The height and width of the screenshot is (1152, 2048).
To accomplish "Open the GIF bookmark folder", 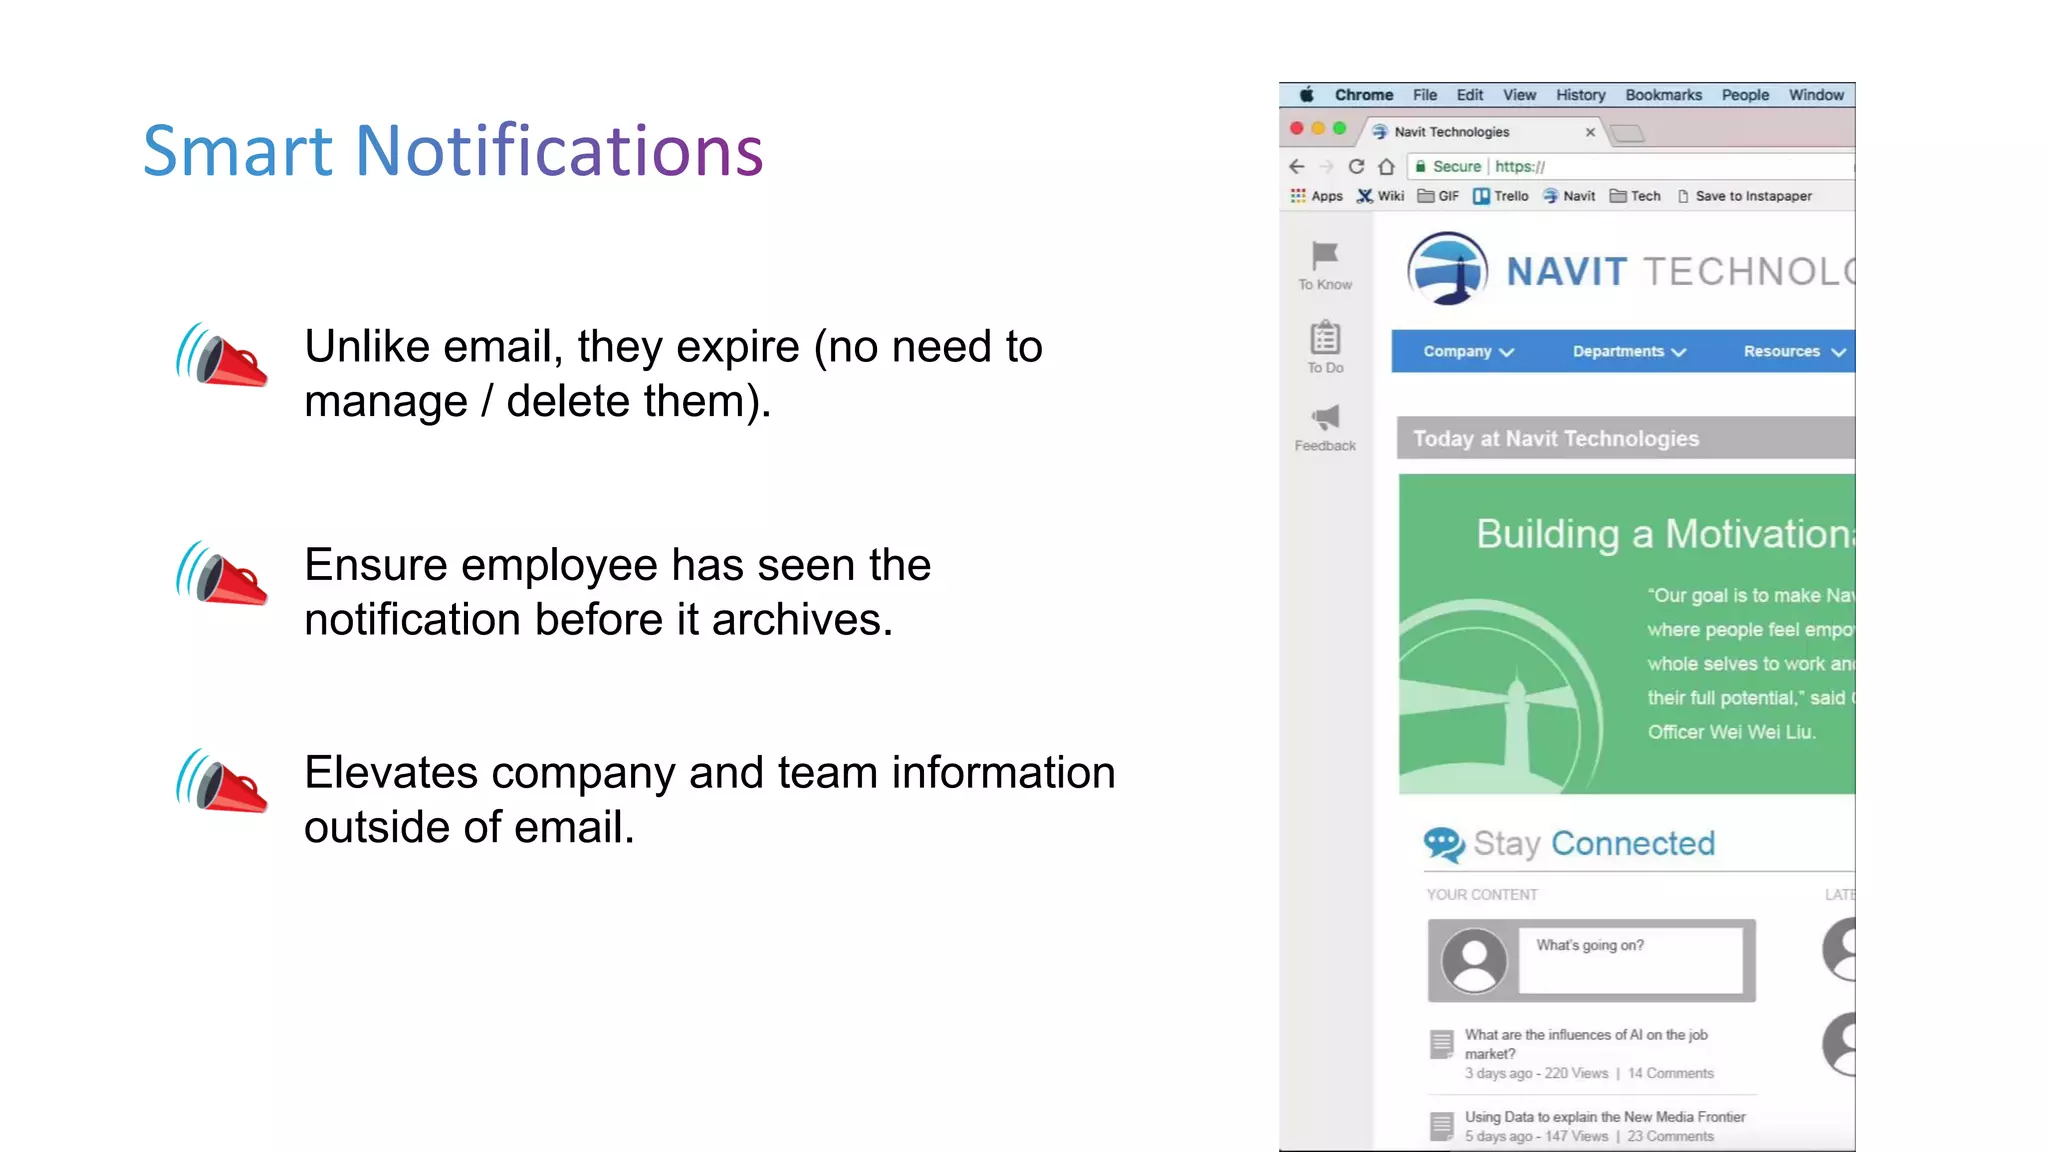I will [1438, 196].
